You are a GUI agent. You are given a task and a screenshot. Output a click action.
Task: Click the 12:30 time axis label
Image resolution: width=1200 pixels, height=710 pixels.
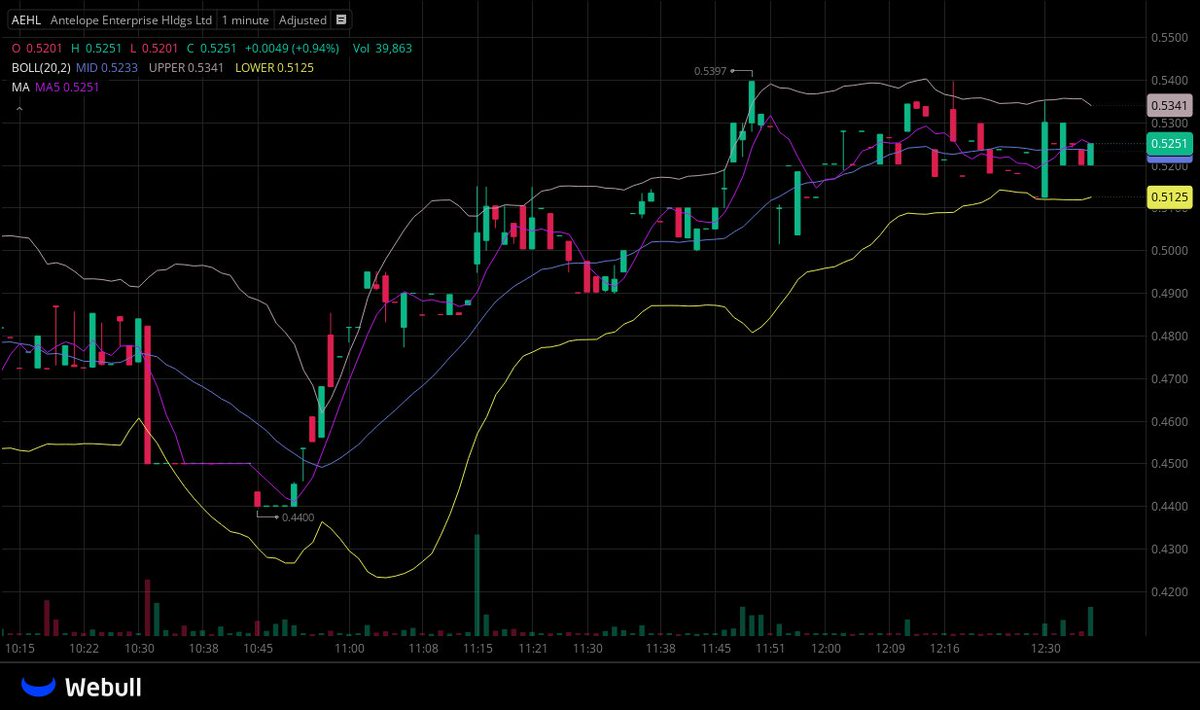(x=1044, y=649)
